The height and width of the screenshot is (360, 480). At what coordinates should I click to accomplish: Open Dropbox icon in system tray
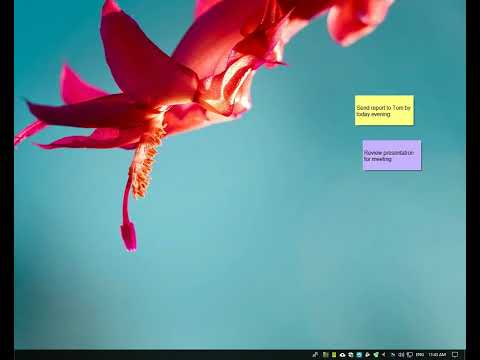351,355
